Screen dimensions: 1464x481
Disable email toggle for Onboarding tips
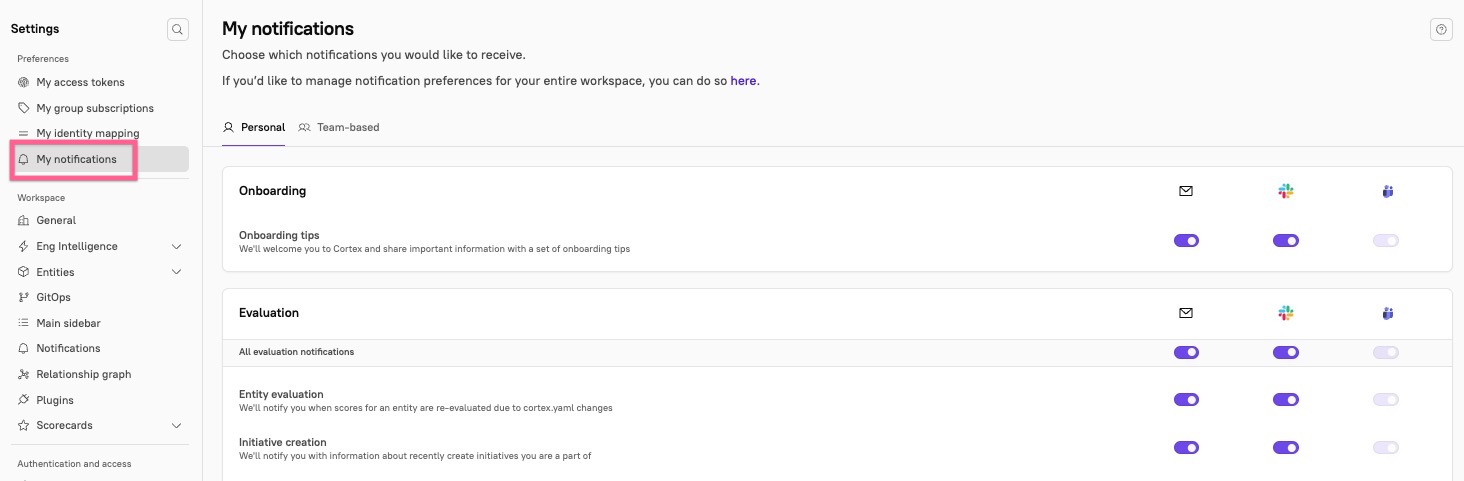[x=1186, y=241]
